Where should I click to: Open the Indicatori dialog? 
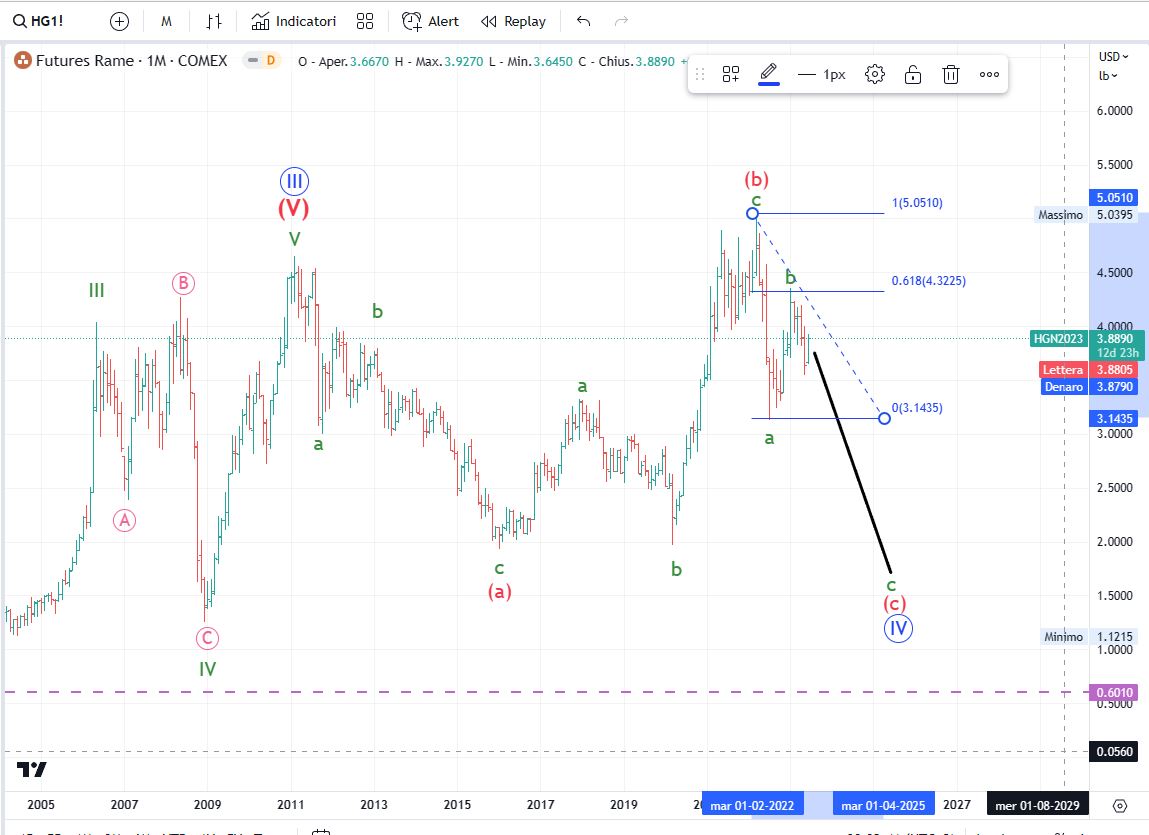point(293,21)
